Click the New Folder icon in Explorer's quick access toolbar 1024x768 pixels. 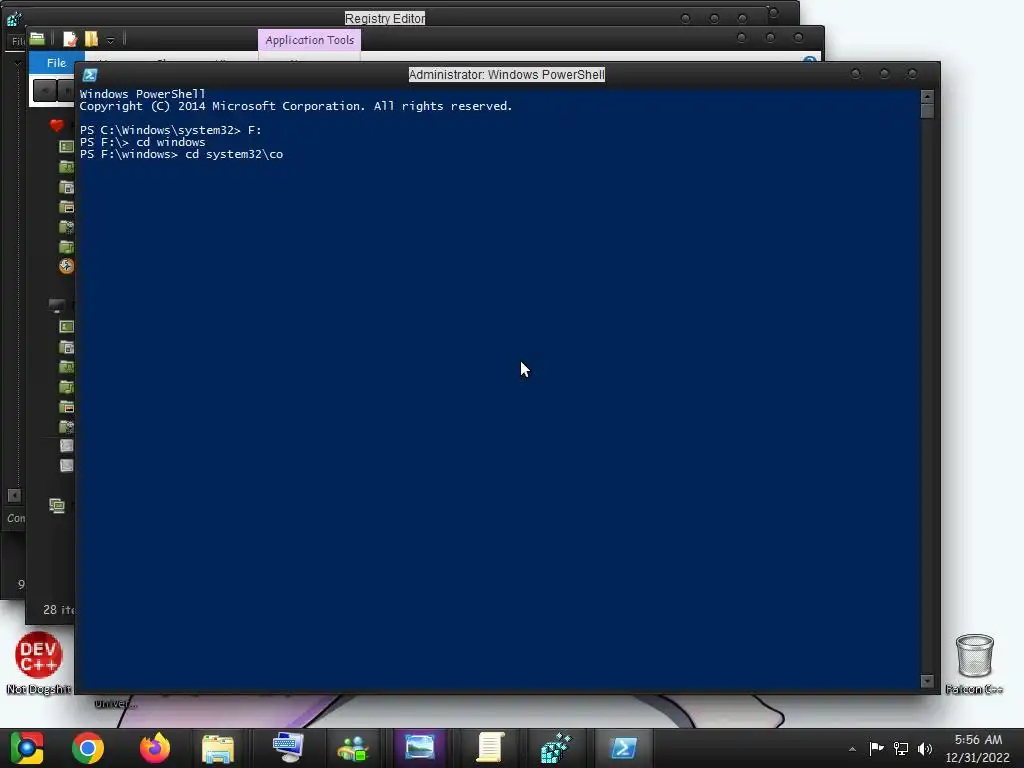pyautogui.click(x=91, y=39)
